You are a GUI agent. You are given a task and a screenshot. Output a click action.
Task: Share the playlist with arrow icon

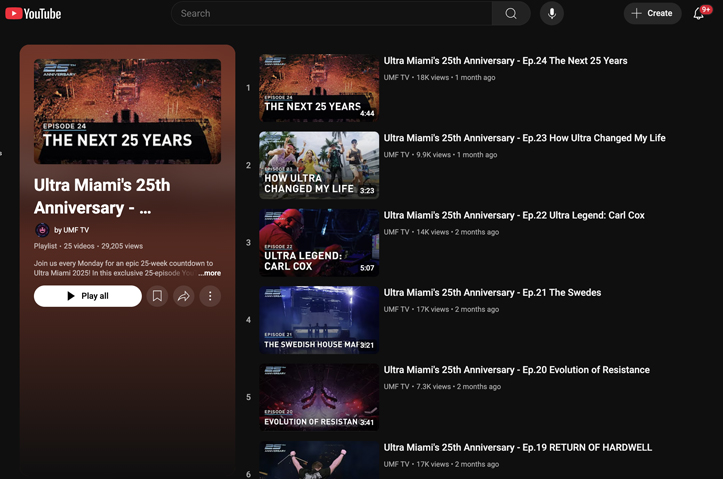pyautogui.click(x=184, y=296)
